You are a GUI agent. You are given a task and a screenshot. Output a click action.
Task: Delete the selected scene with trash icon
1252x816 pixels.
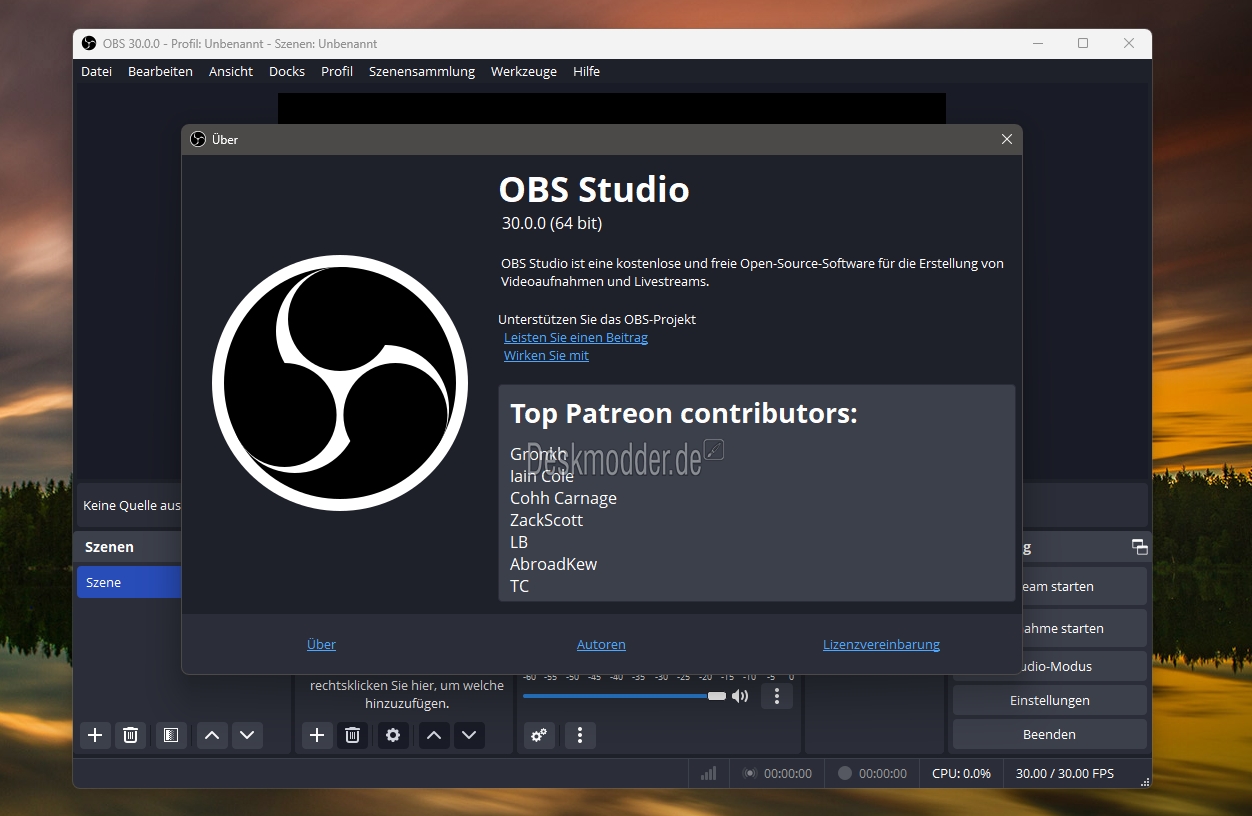(130, 735)
